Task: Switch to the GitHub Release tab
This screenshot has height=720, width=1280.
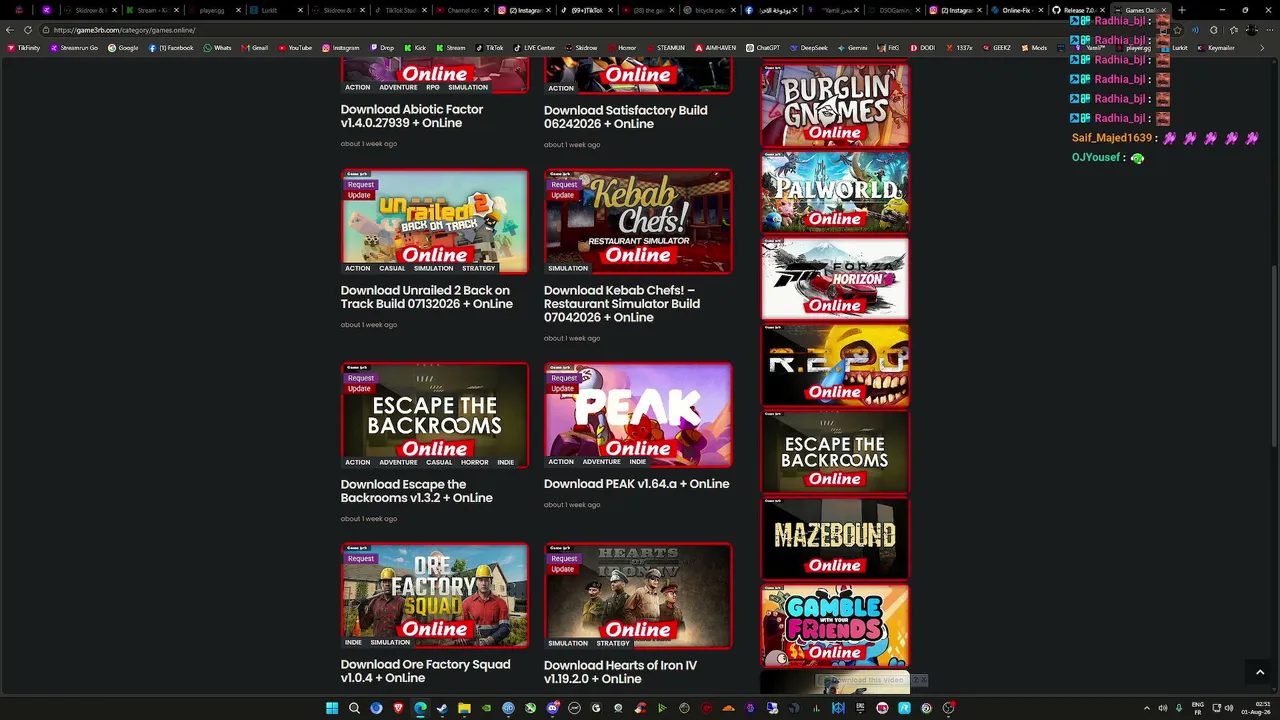Action: [1077, 10]
